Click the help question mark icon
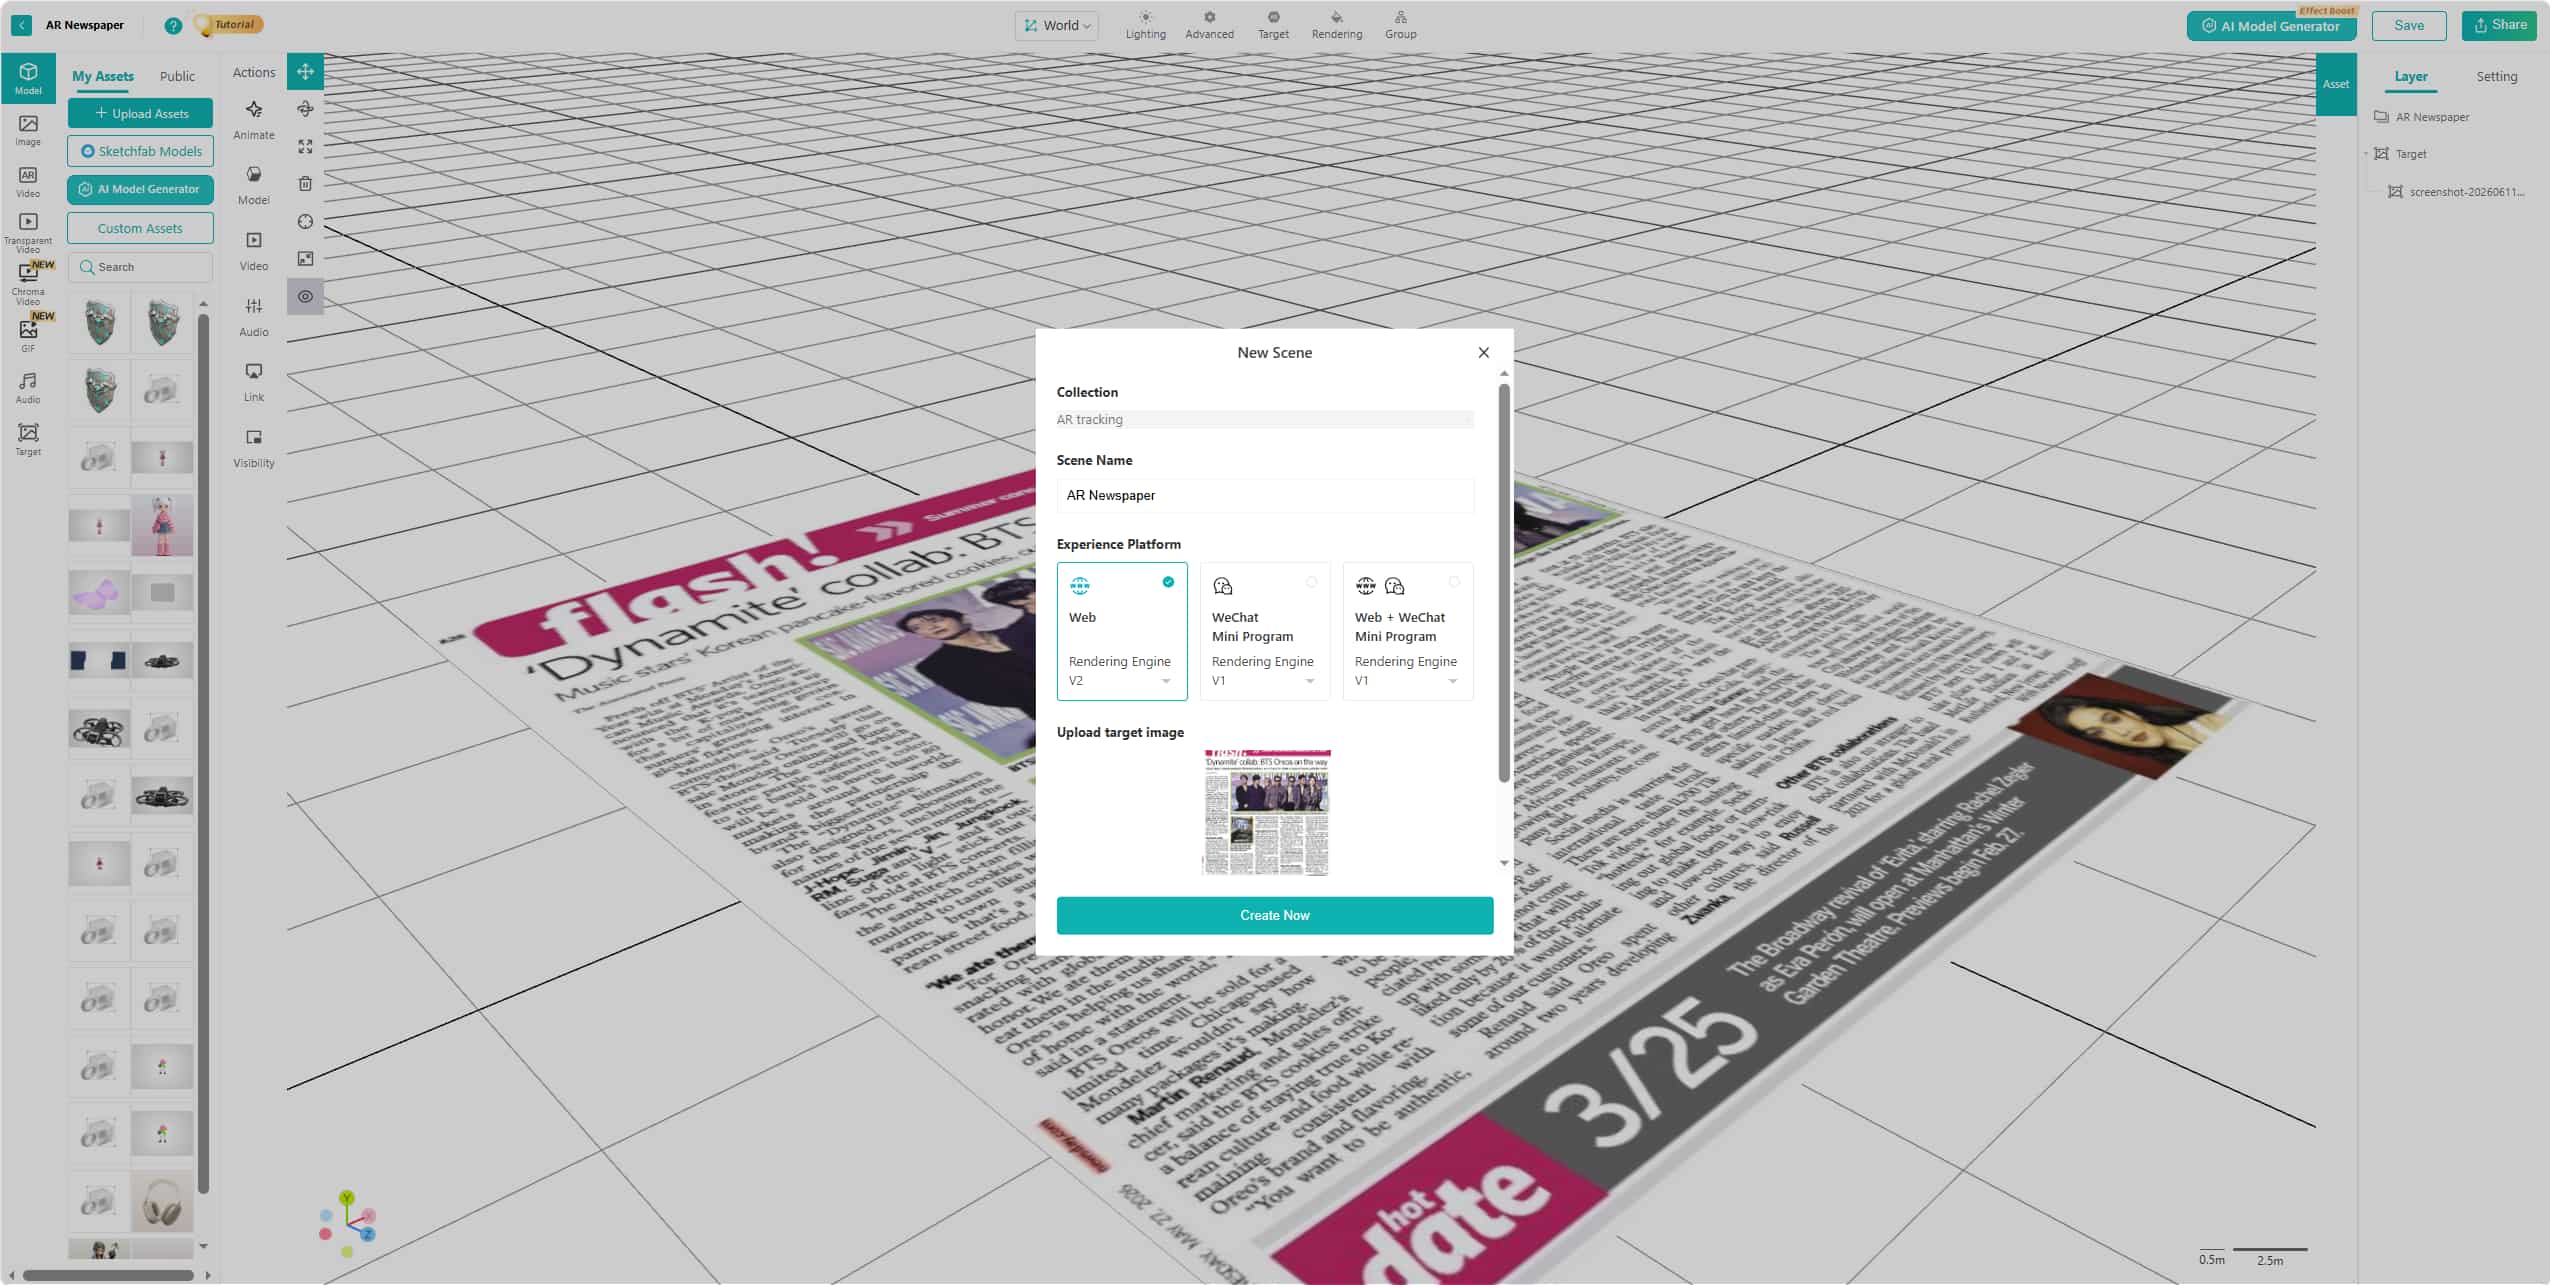The height and width of the screenshot is (1285, 2550). click(173, 26)
